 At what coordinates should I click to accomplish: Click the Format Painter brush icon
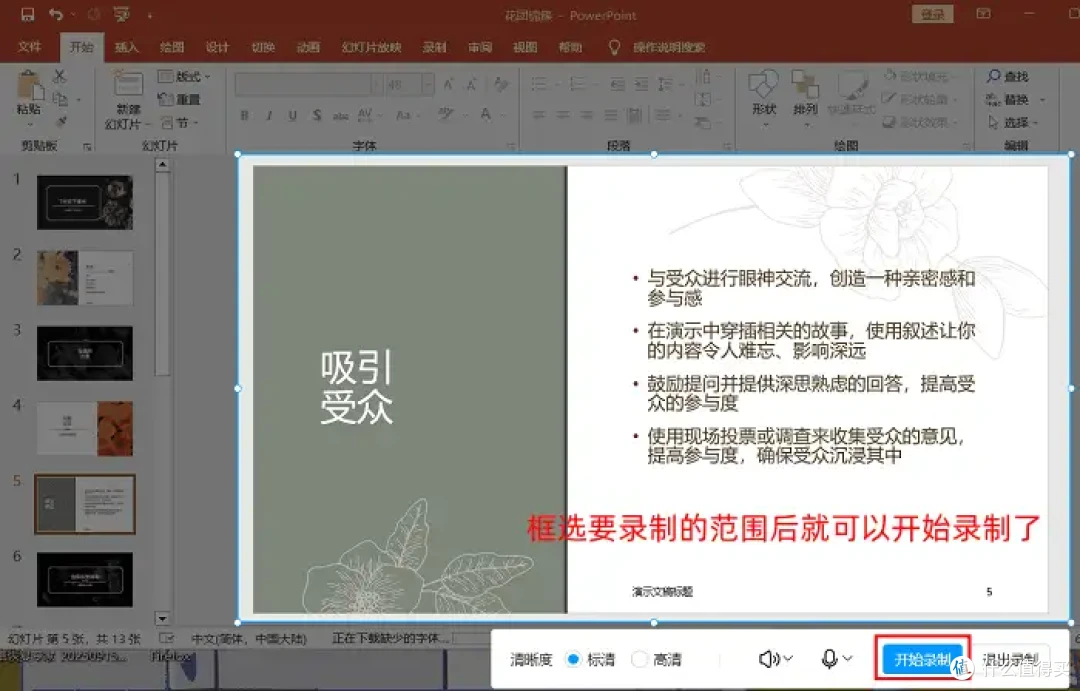pyautogui.click(x=61, y=122)
